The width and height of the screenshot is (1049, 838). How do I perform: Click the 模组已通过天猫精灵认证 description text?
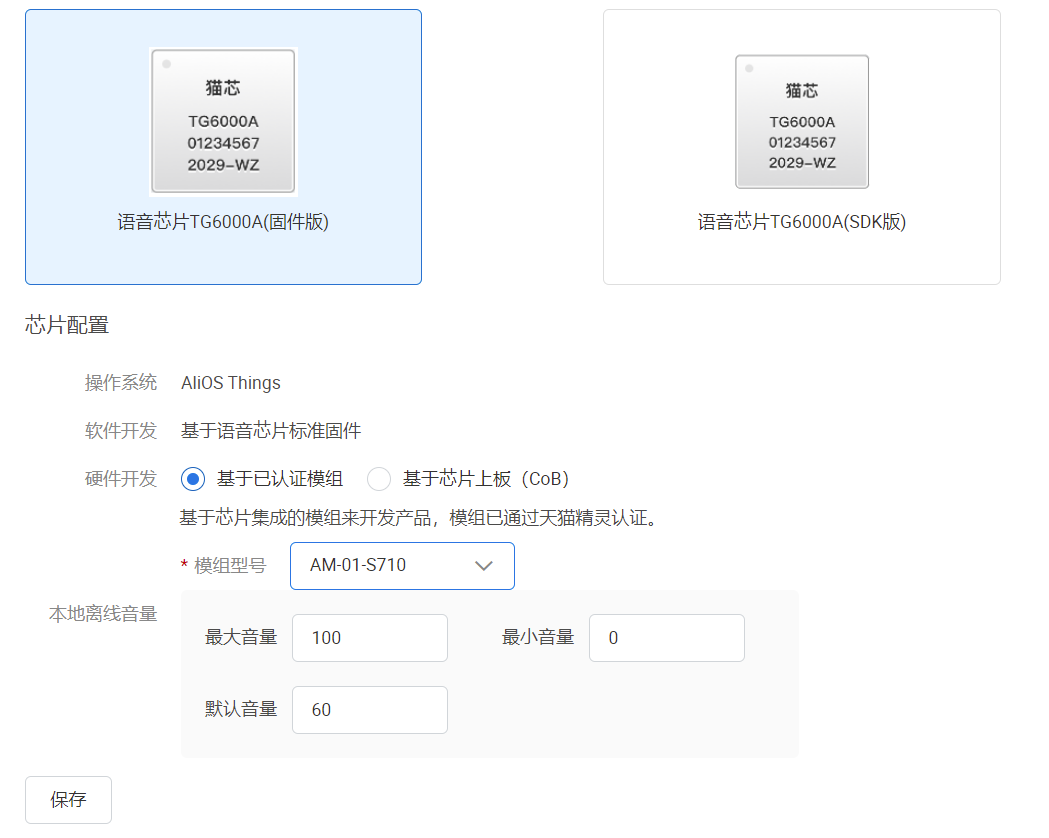click(x=553, y=518)
